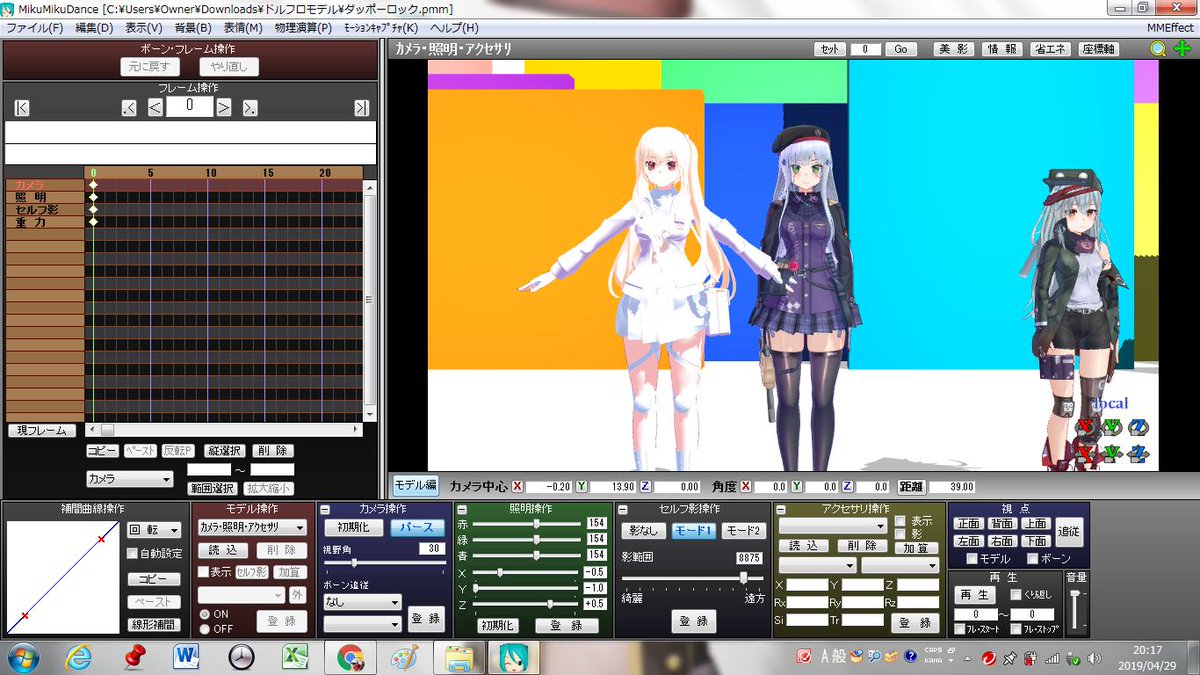Select the OFF radio button
This screenshot has width=1200, height=675.
tap(205, 629)
